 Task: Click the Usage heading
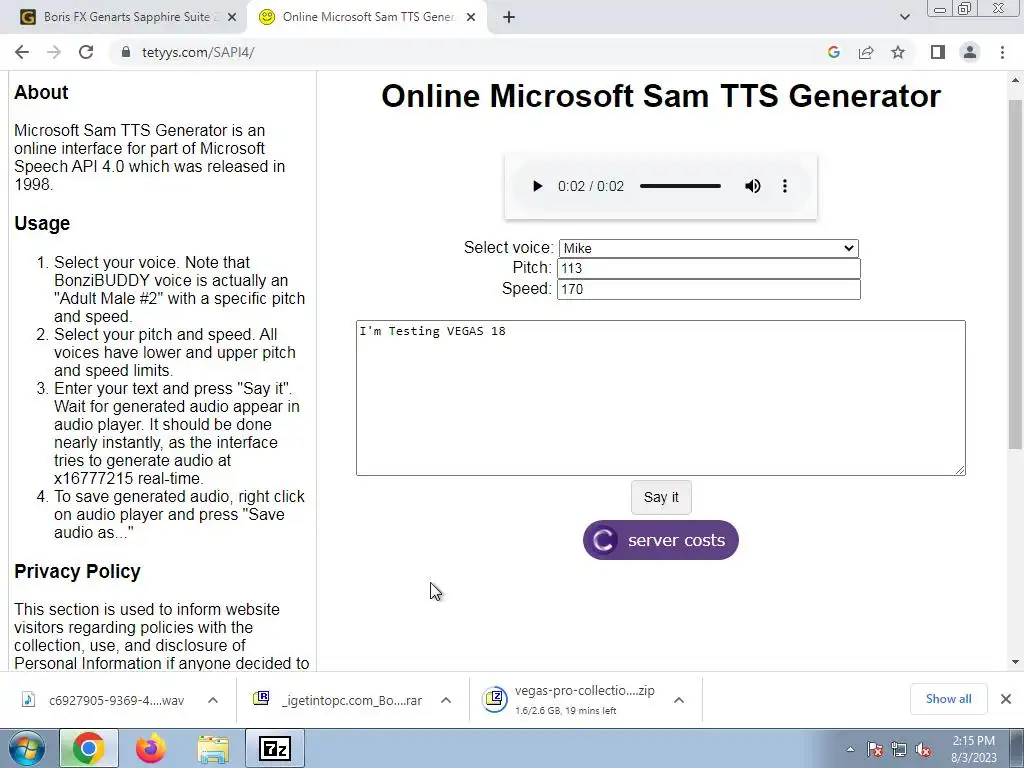coord(42,223)
